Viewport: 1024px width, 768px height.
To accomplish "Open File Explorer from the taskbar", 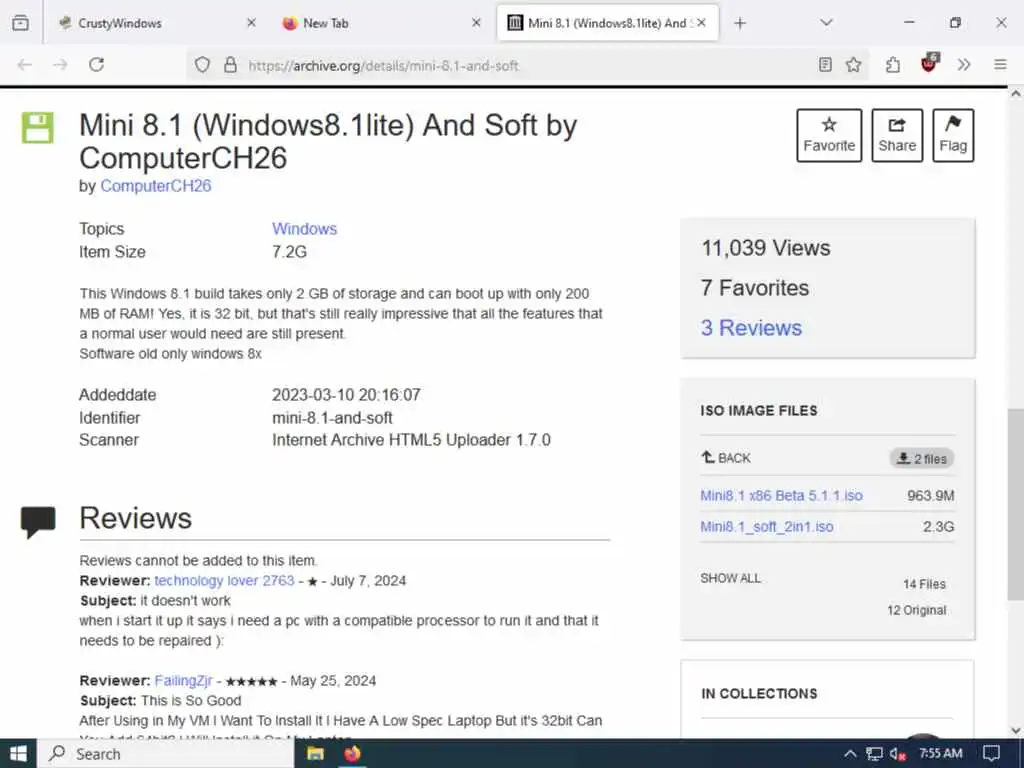I will pos(315,754).
